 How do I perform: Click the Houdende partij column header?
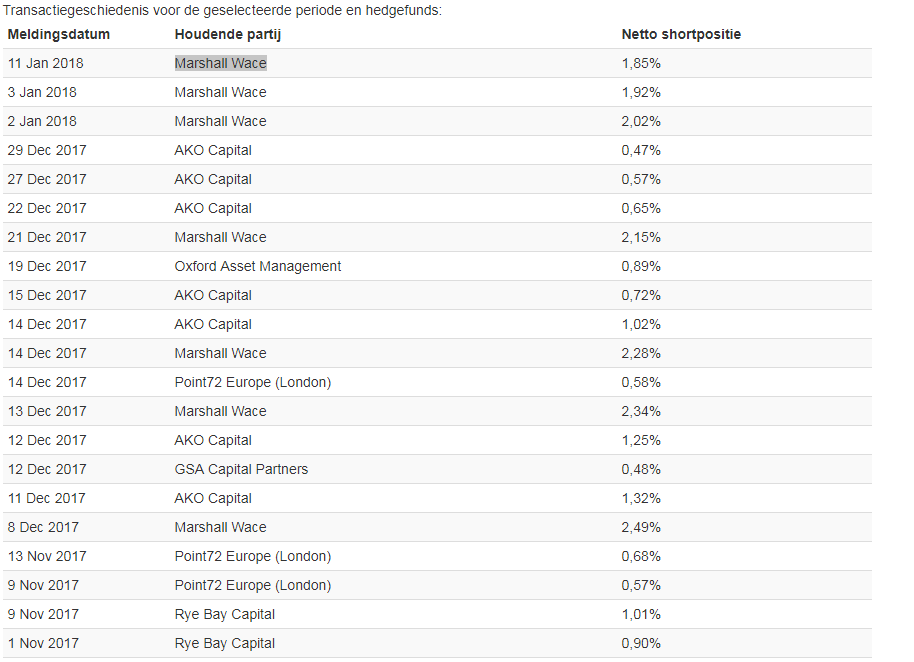(x=226, y=34)
